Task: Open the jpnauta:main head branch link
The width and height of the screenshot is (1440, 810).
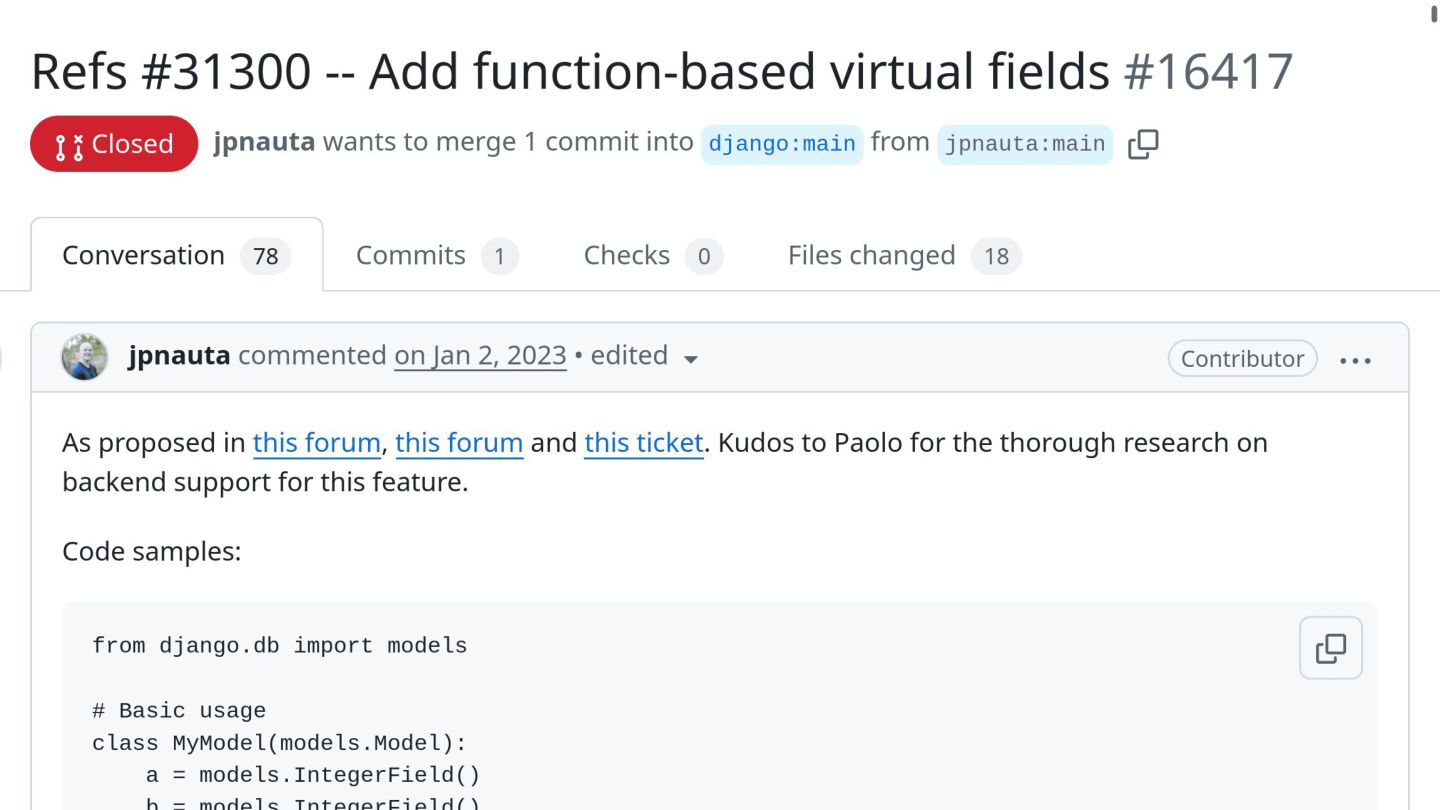Action: 1025,144
